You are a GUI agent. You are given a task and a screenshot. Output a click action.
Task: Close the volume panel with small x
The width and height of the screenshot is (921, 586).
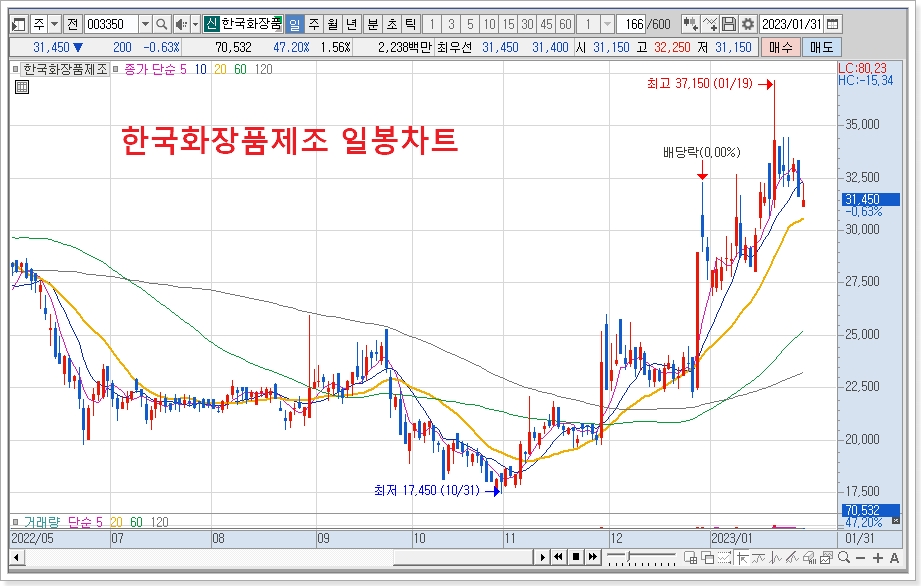[x=896, y=520]
